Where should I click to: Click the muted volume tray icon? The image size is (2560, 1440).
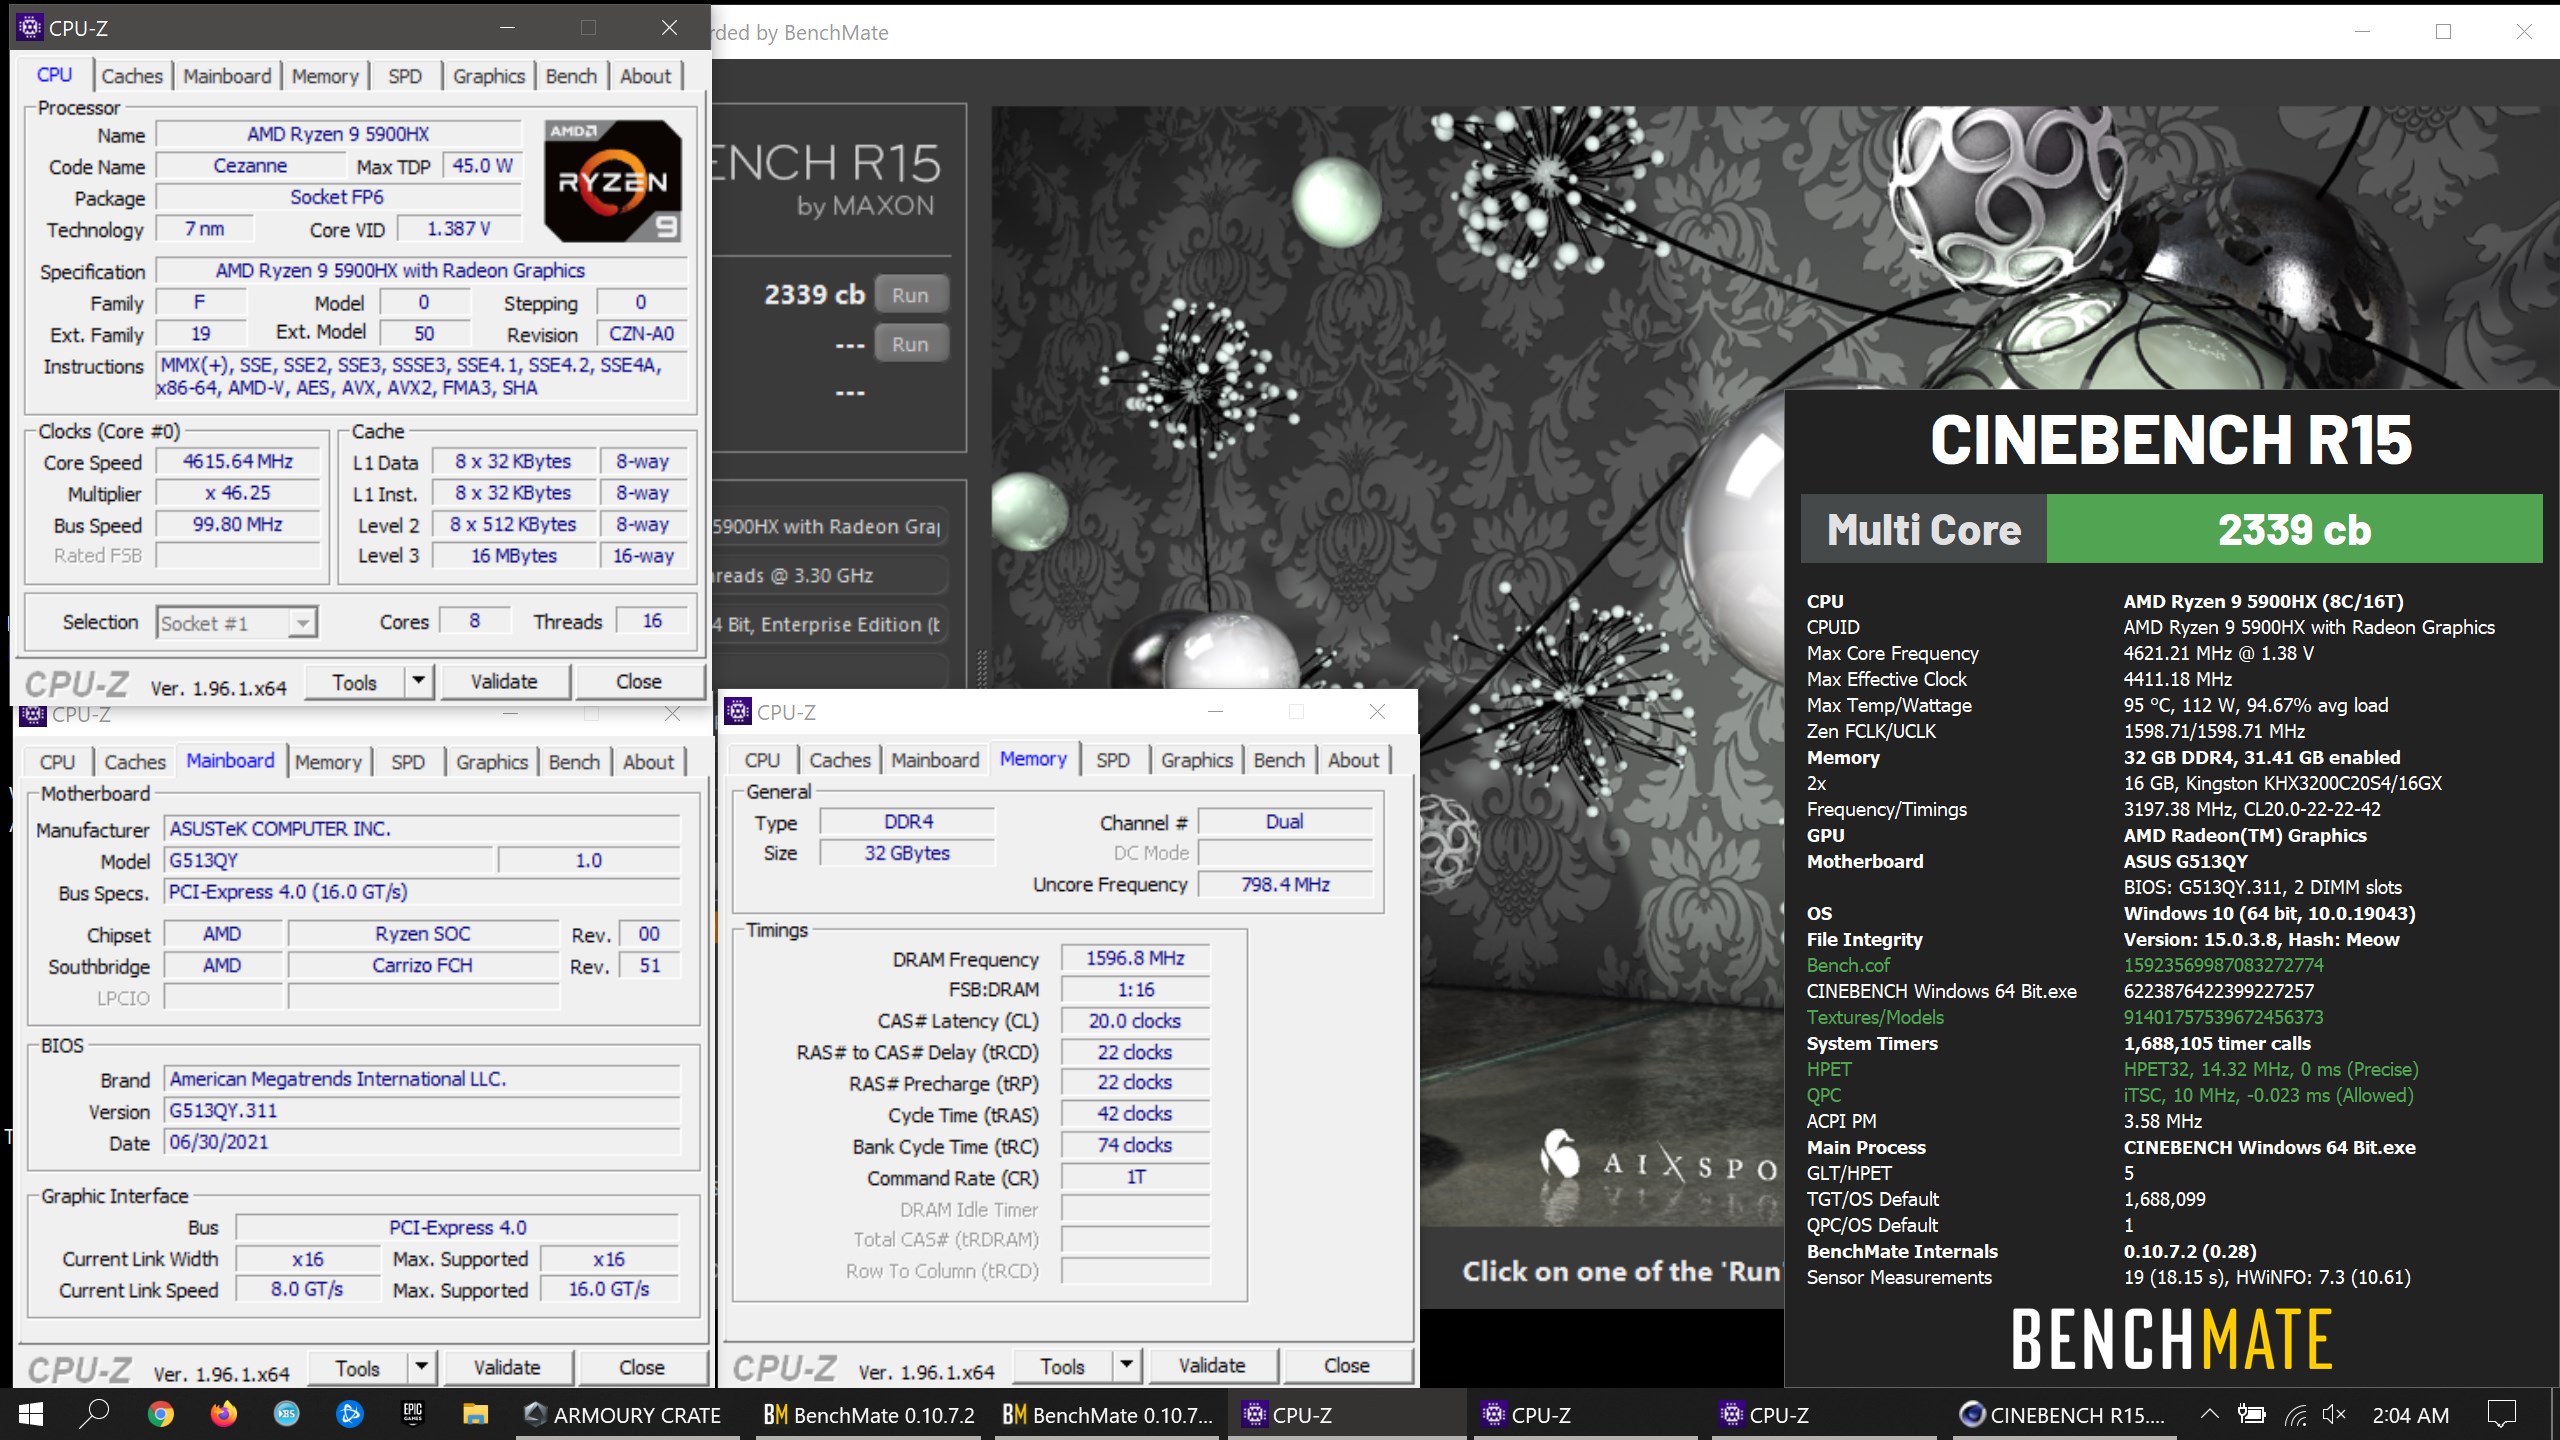(2334, 1415)
